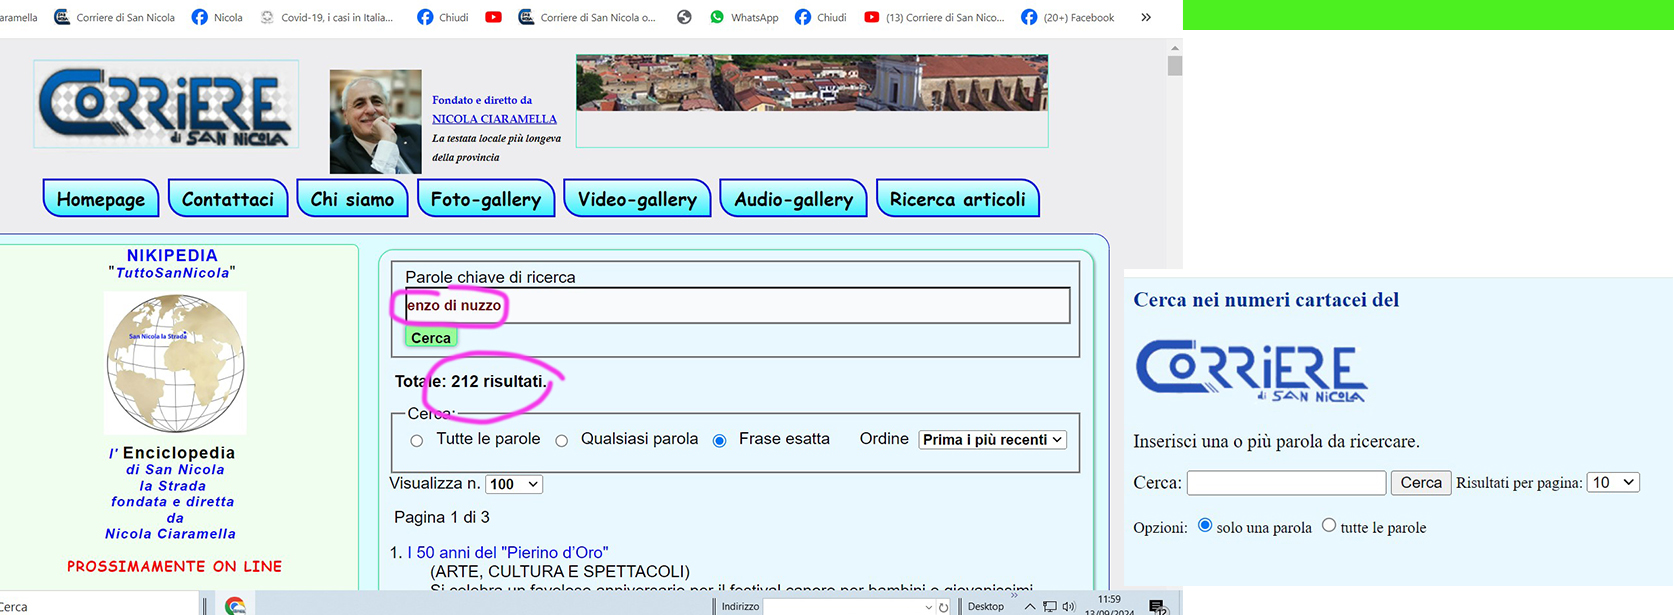The image size is (1674, 615).
Task: Click the Nikipedia globe image
Action: (x=175, y=363)
